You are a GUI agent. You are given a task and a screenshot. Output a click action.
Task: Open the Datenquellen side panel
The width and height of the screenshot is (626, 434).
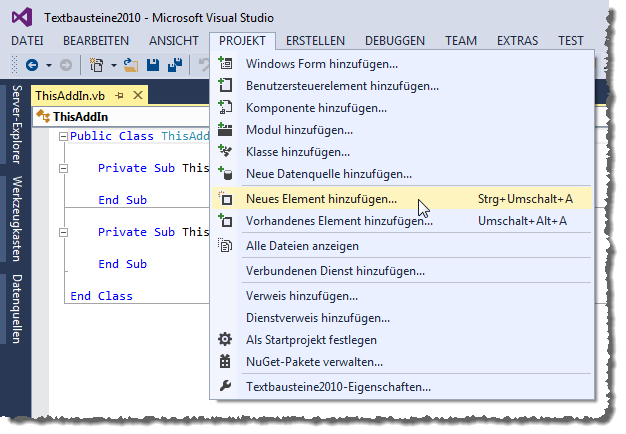pyautogui.click(x=16, y=309)
